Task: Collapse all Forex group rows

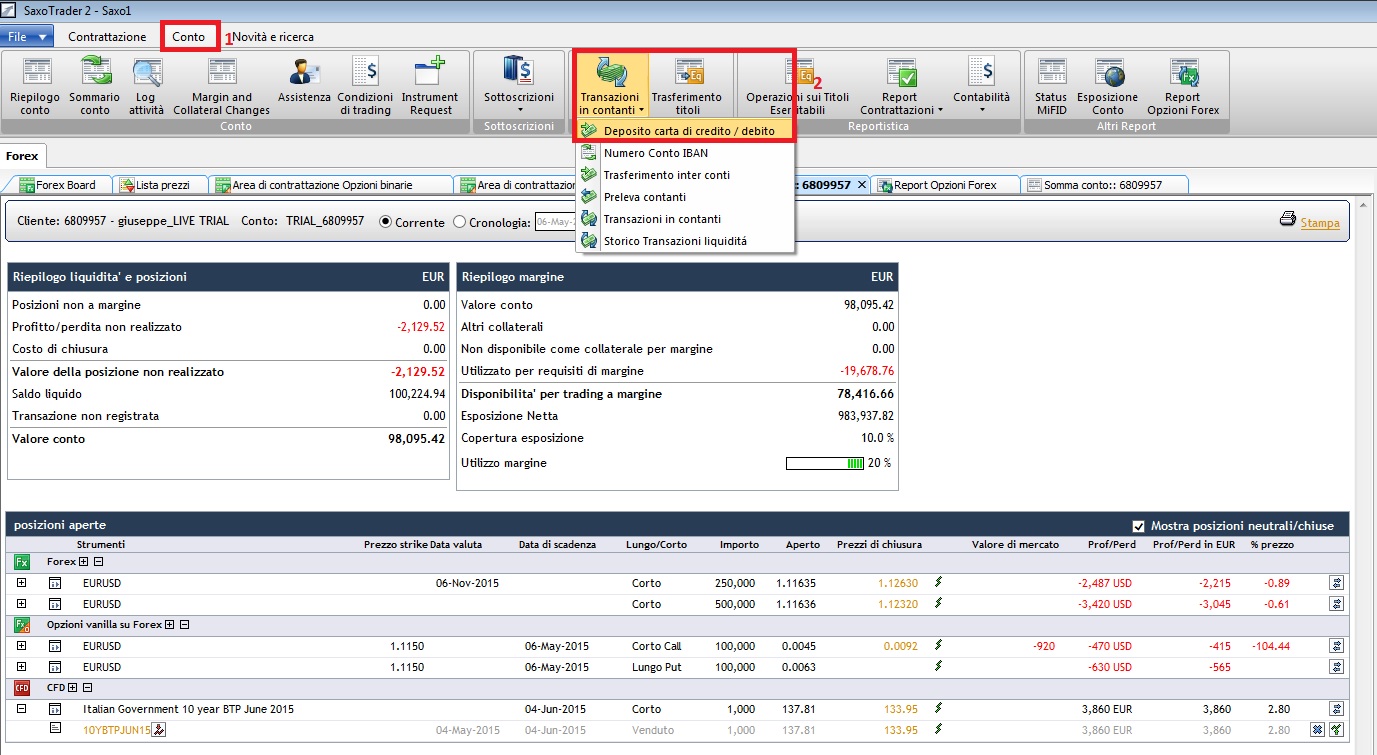Action: [98, 562]
